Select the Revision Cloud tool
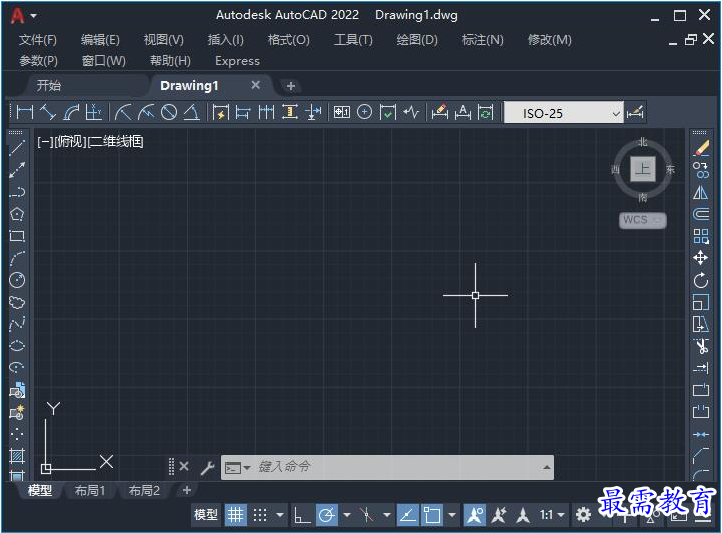Viewport: 722px width, 533px height. click(x=17, y=302)
